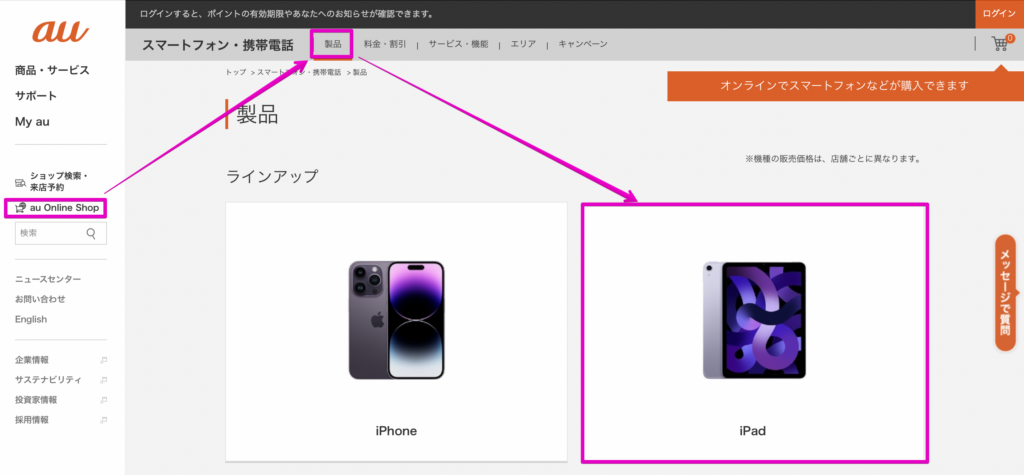
Task: Click スマートフォン・携帯電話 header title
Action: [x=217, y=45]
